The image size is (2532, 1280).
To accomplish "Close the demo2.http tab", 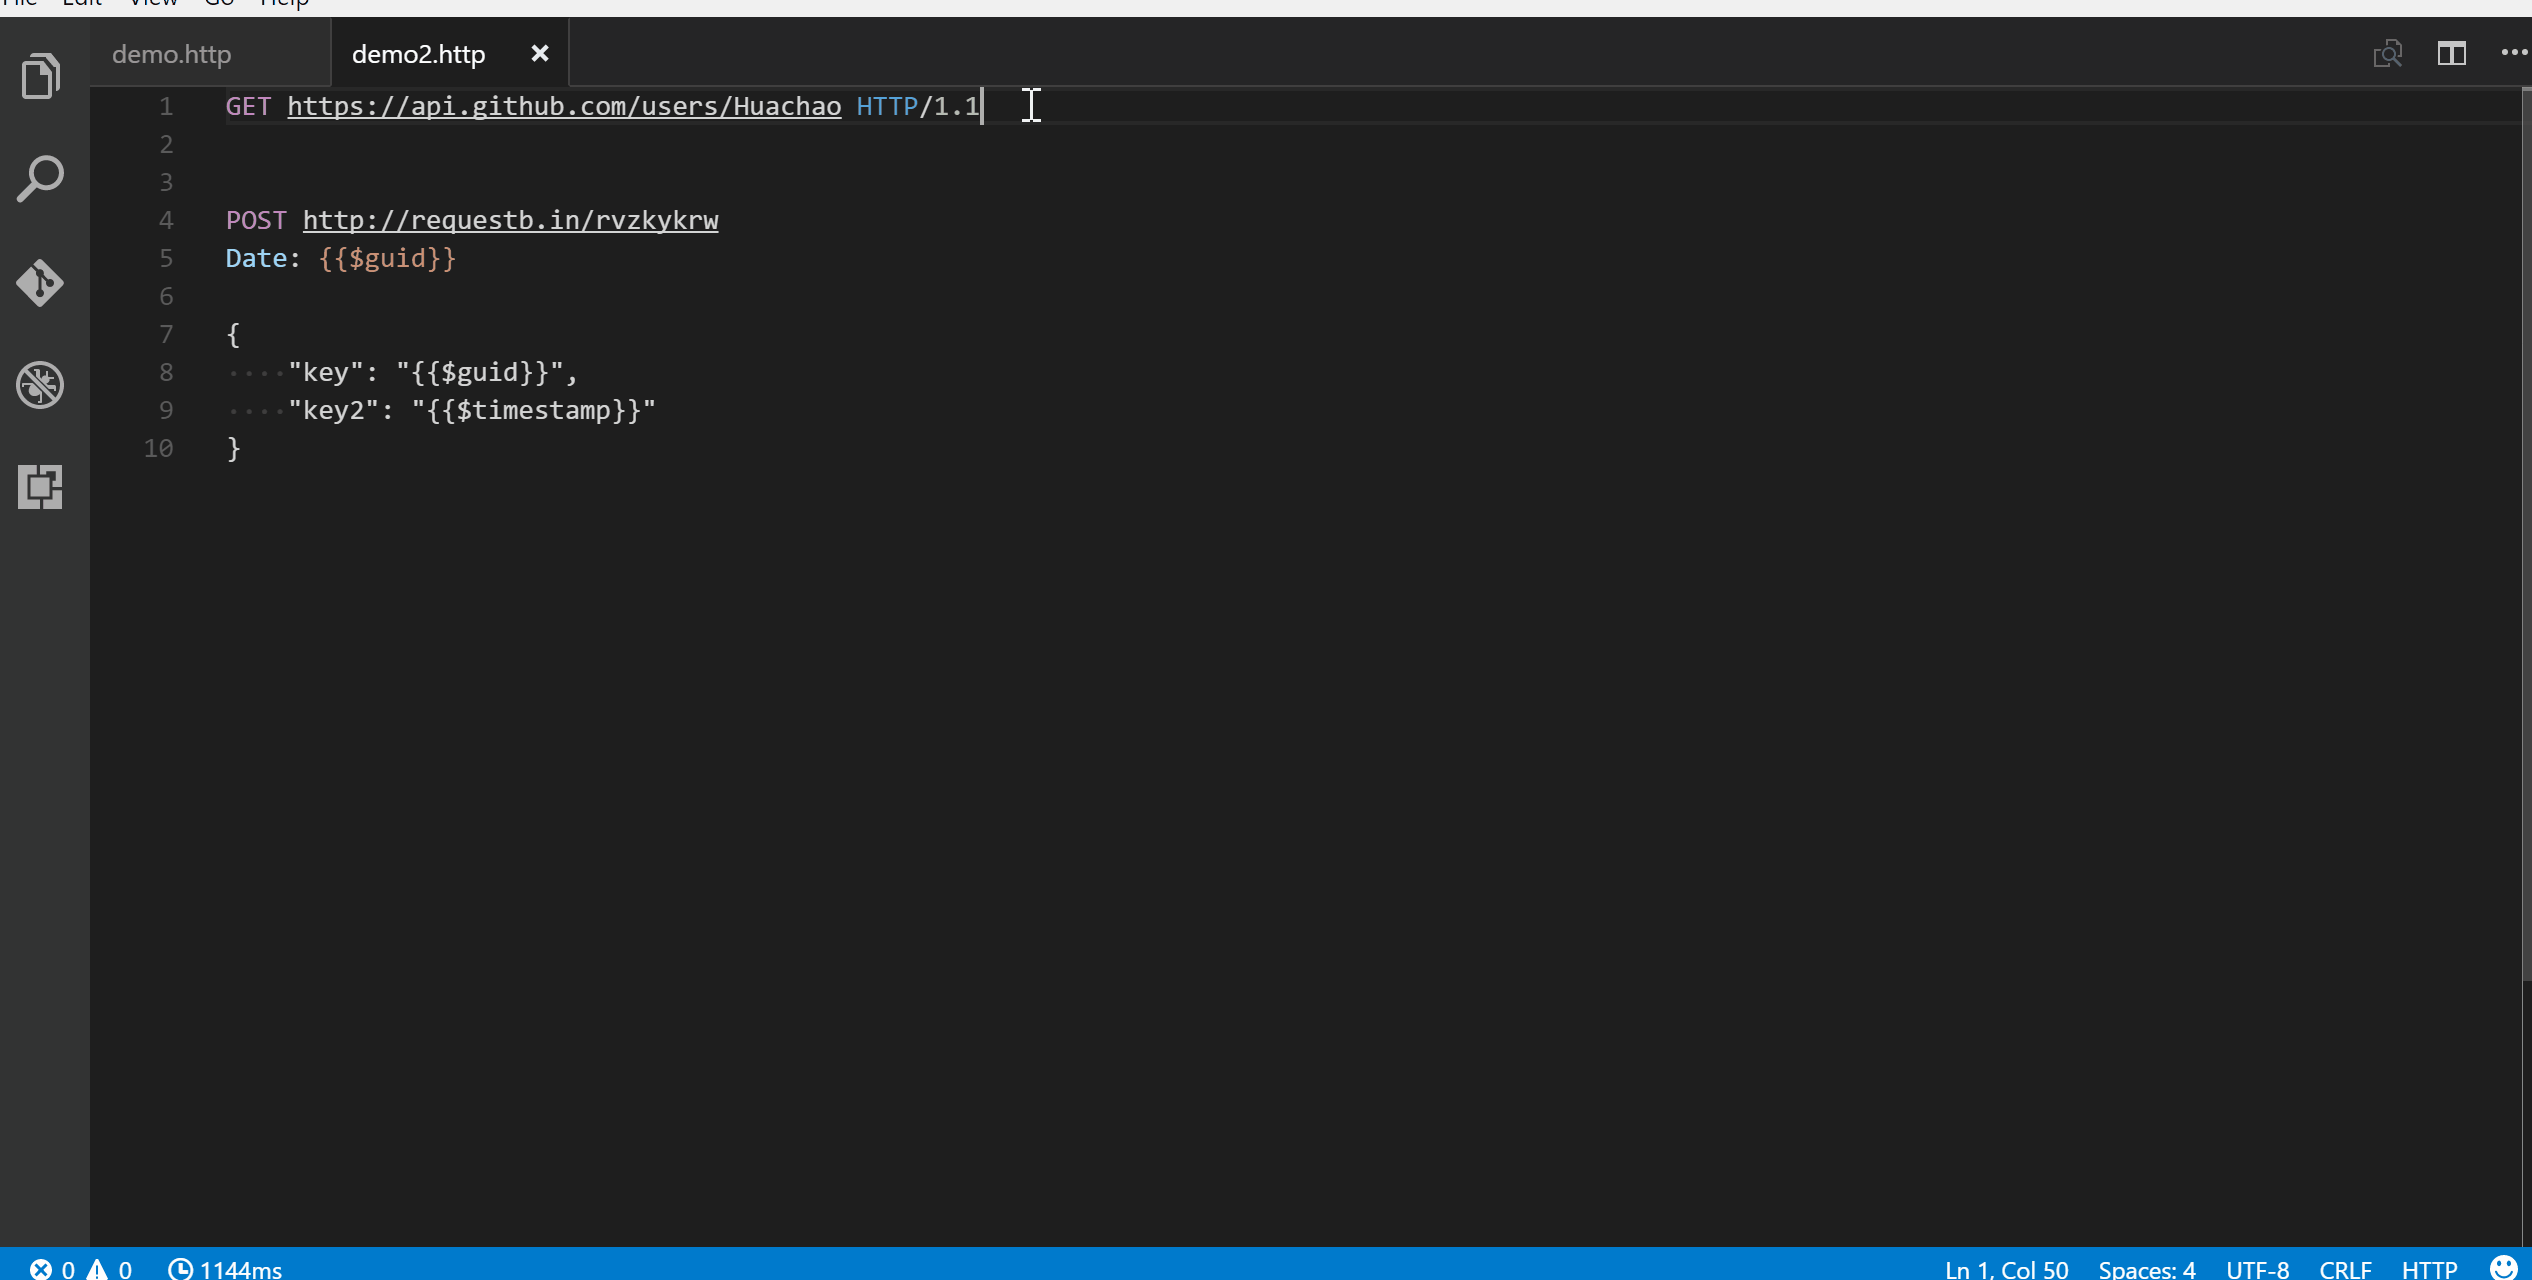I will [541, 53].
